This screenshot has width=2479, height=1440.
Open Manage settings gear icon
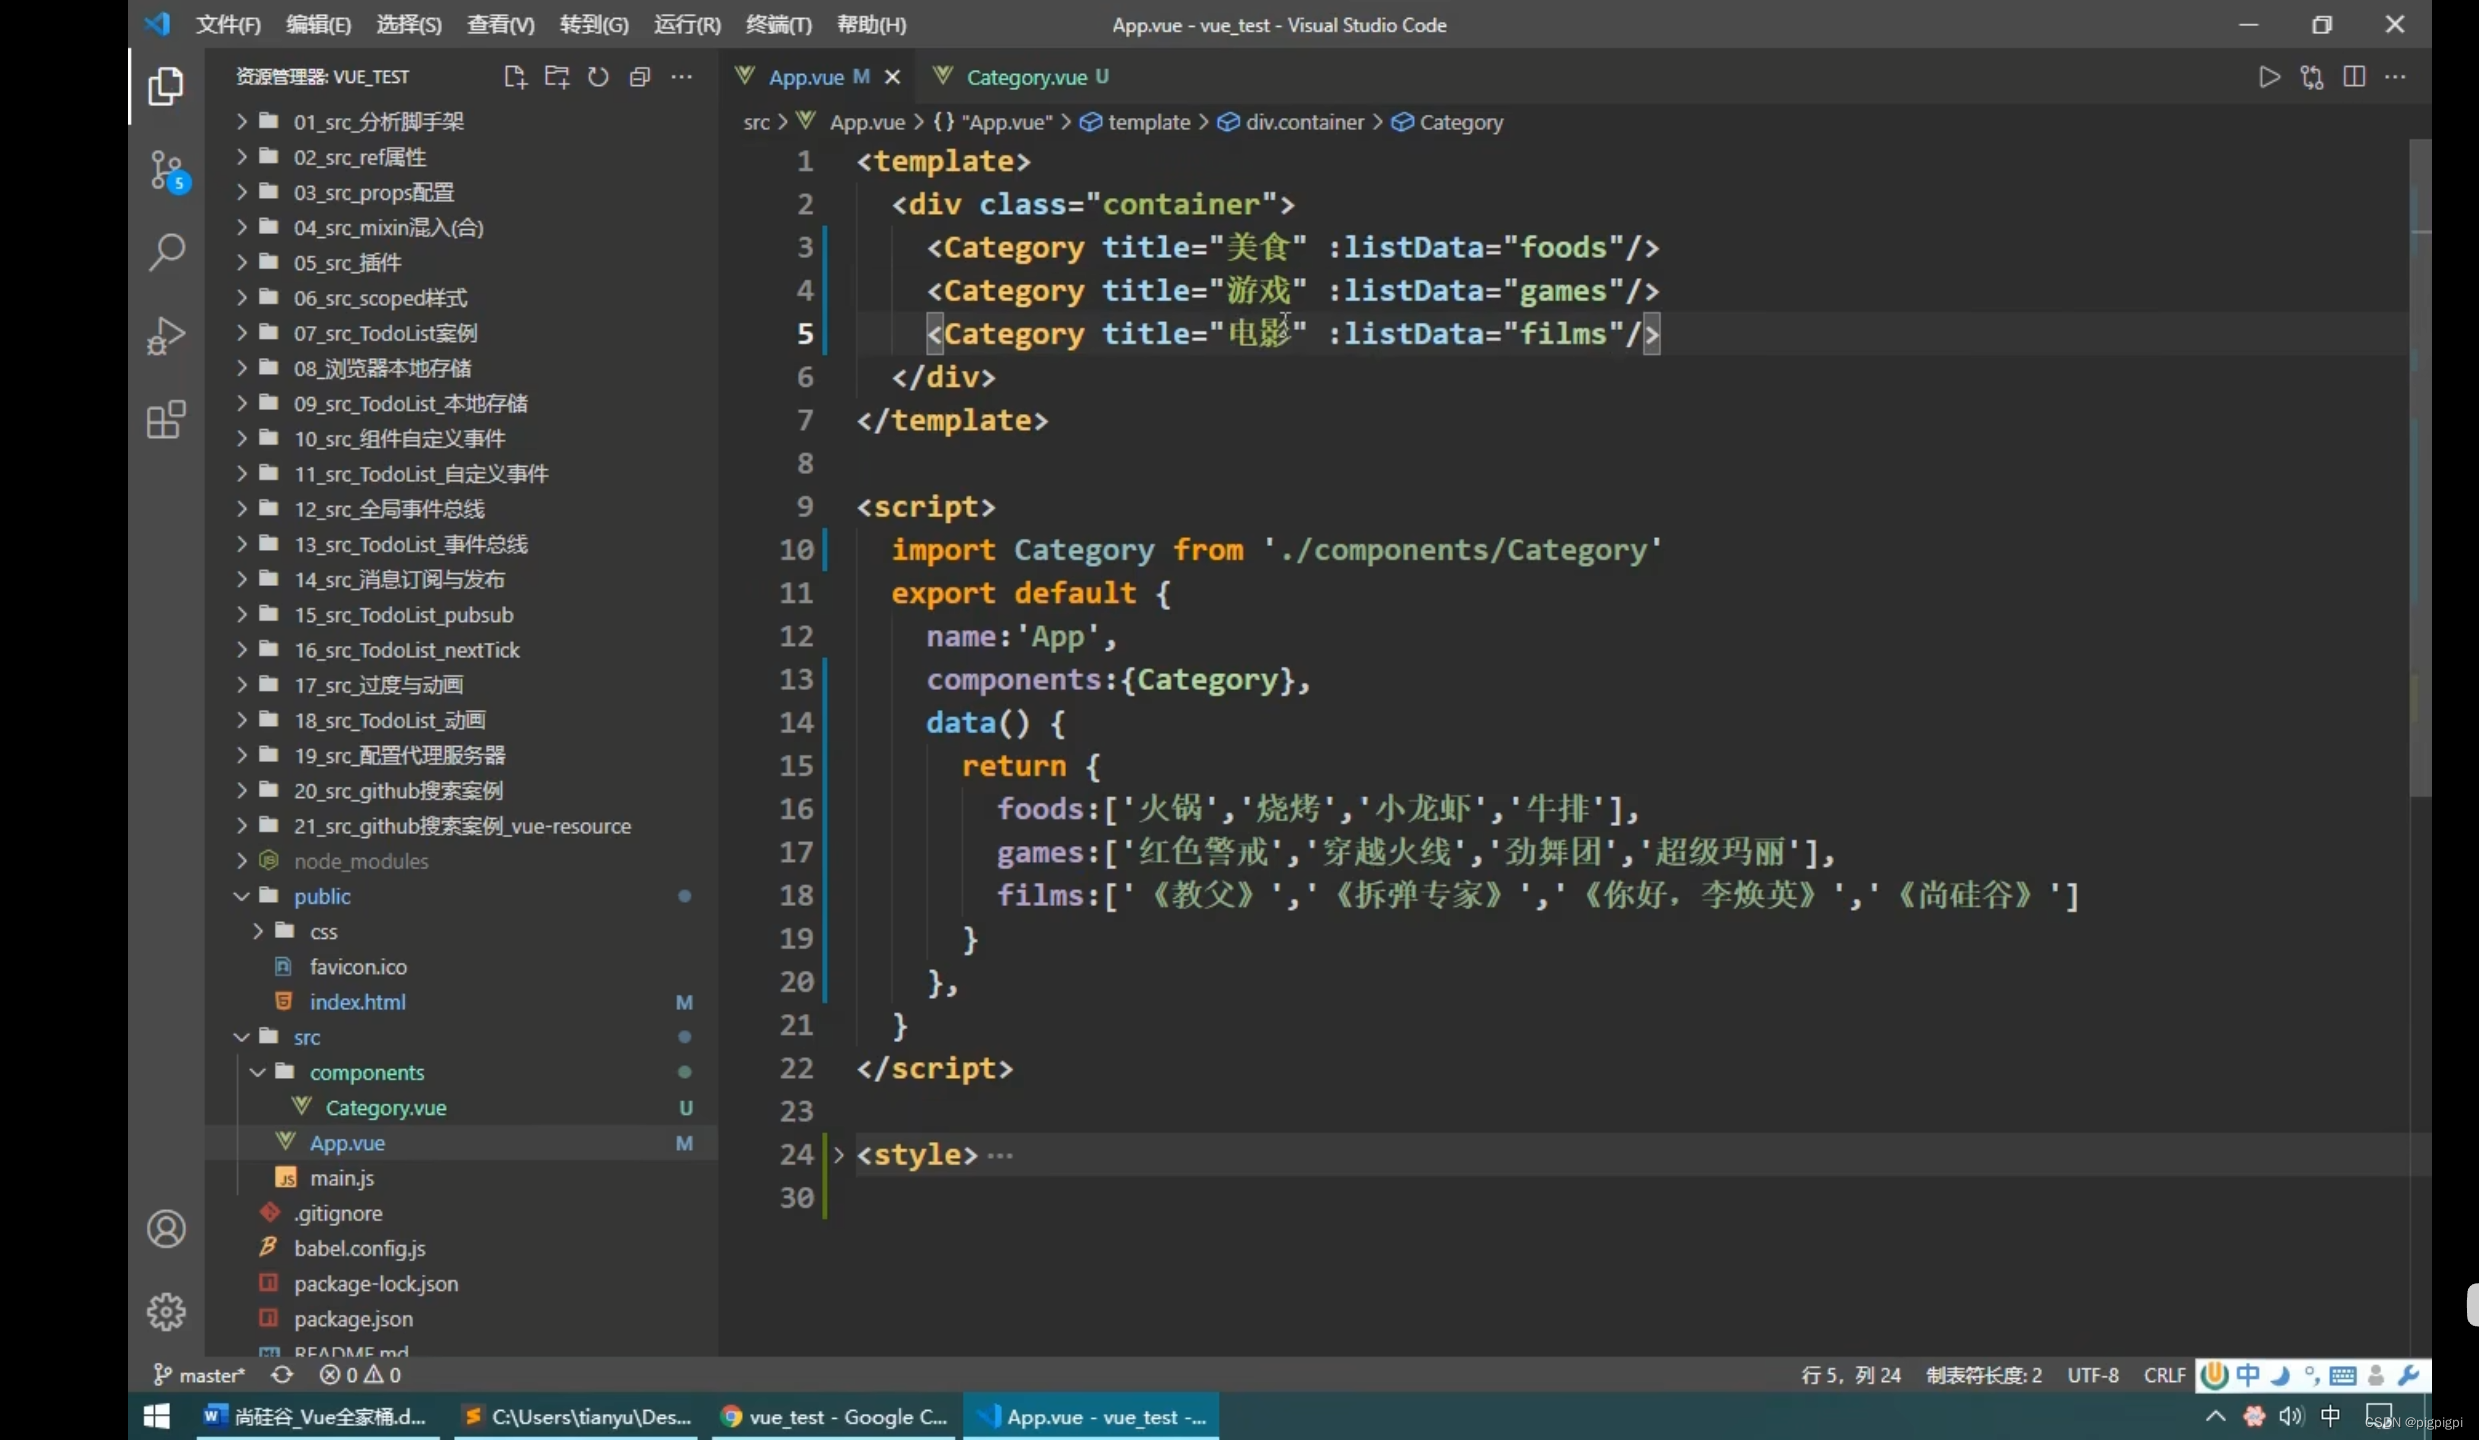166,1311
